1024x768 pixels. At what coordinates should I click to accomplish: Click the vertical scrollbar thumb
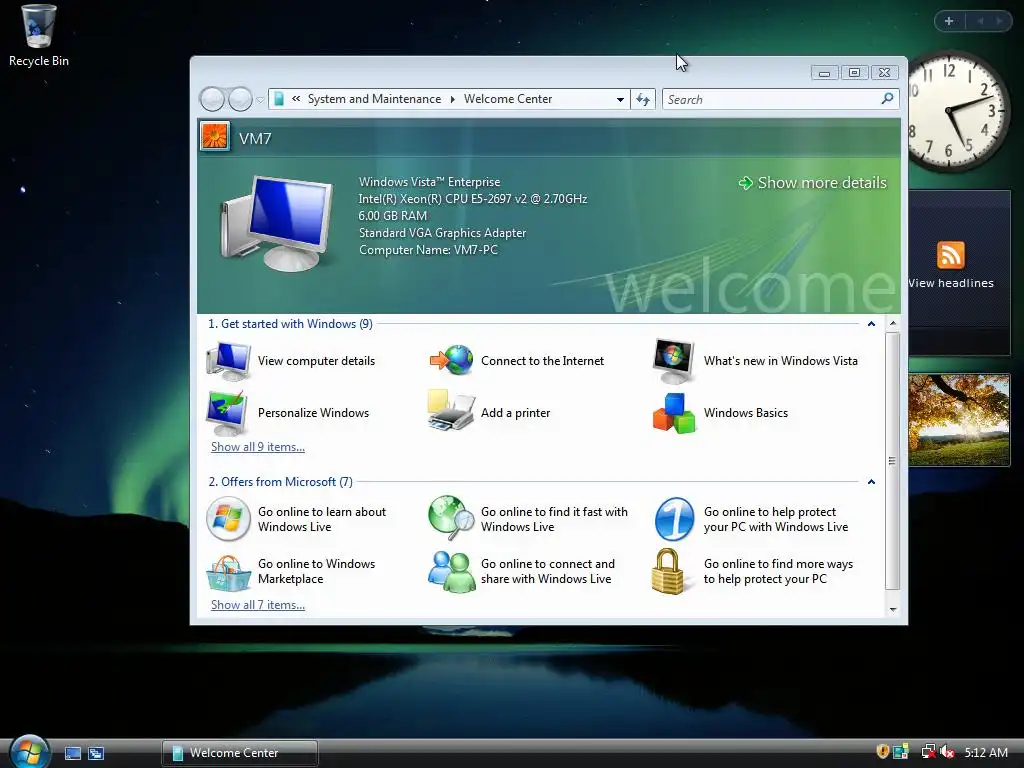pyautogui.click(x=893, y=461)
